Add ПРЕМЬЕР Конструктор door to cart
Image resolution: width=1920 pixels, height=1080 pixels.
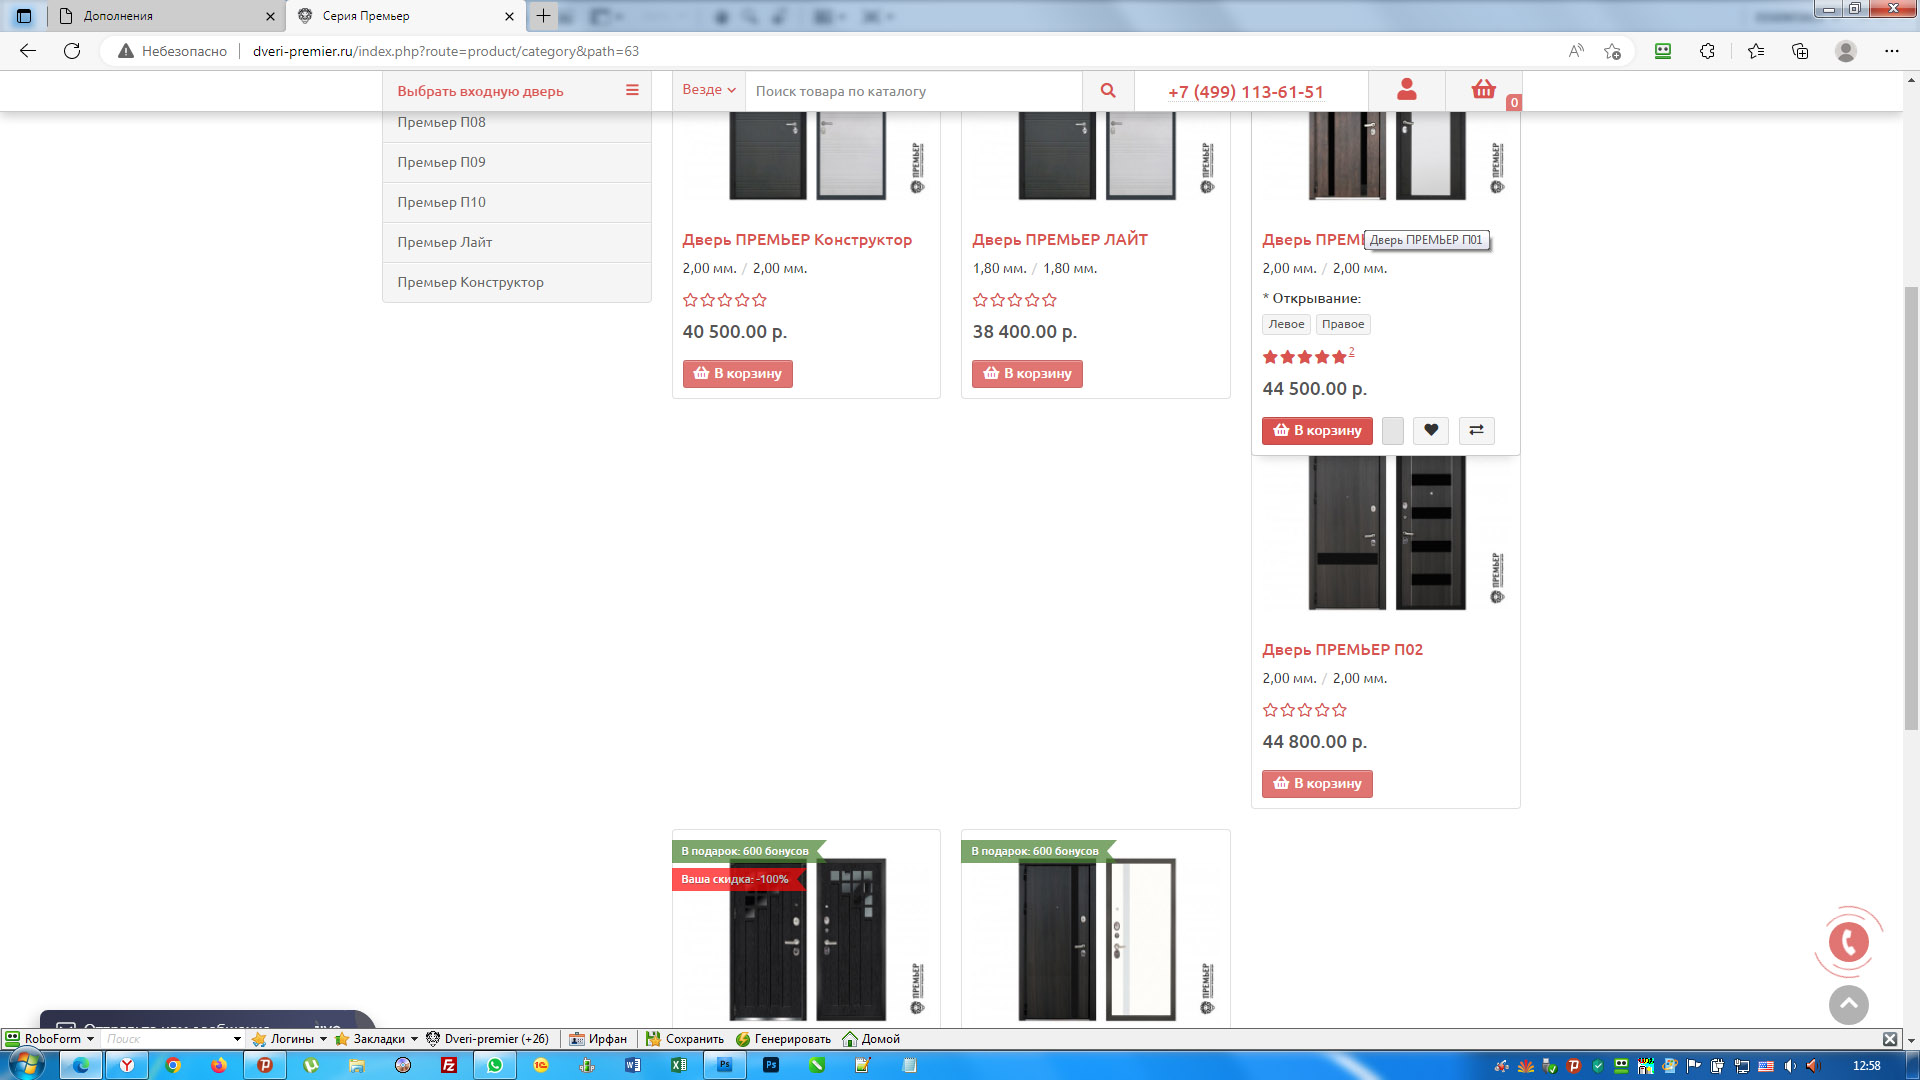click(x=738, y=374)
